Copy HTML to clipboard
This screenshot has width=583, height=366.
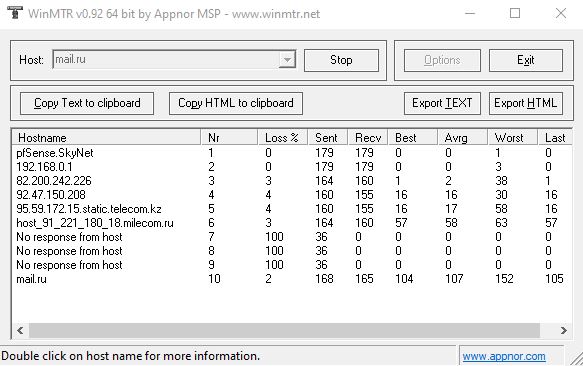[236, 103]
